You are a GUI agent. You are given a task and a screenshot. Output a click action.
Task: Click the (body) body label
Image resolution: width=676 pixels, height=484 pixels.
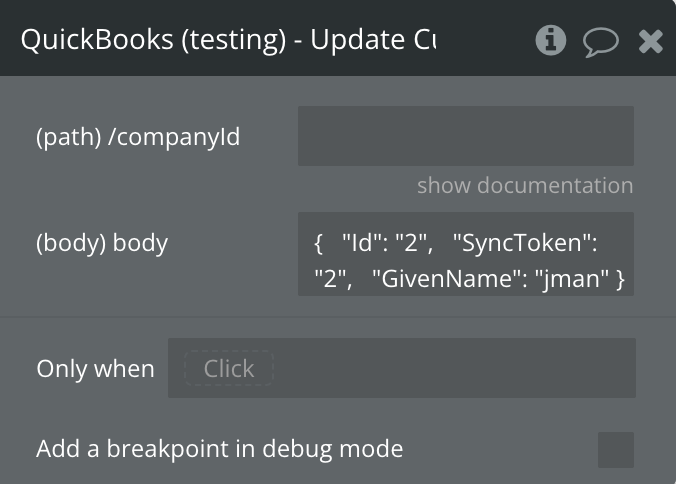[x=102, y=243]
